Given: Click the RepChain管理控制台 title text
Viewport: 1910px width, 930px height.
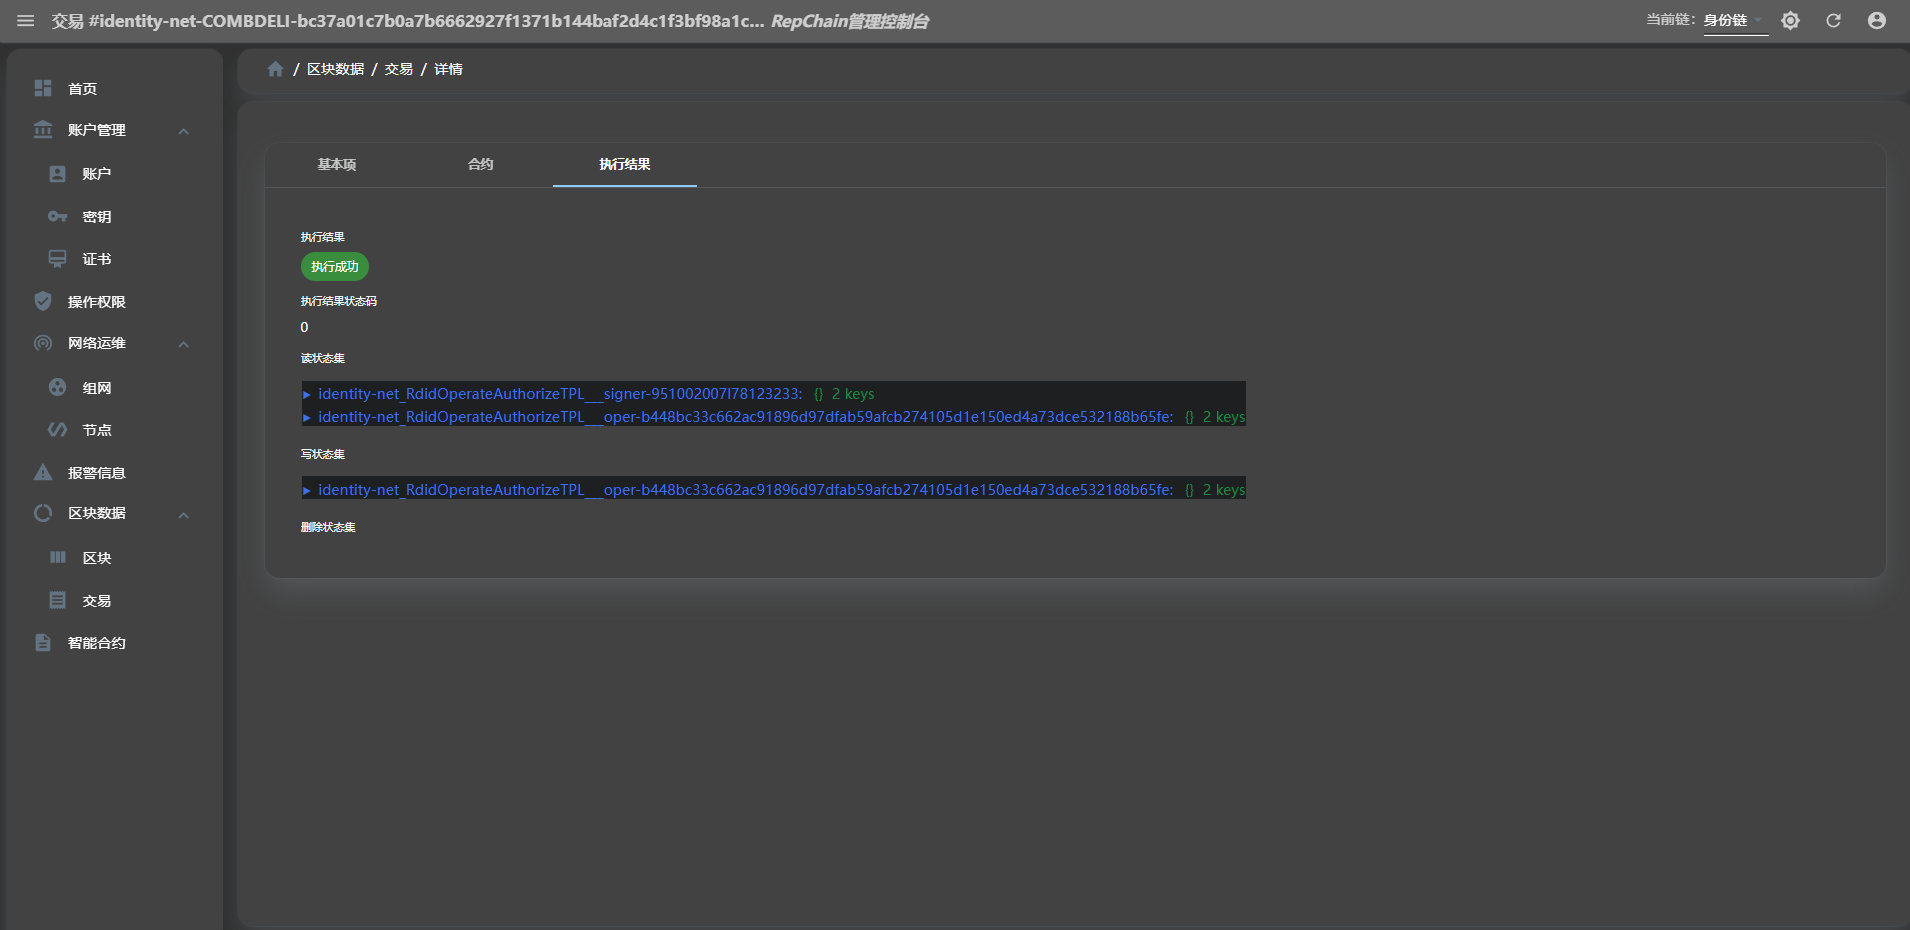Looking at the screenshot, I should pyautogui.click(x=850, y=21).
